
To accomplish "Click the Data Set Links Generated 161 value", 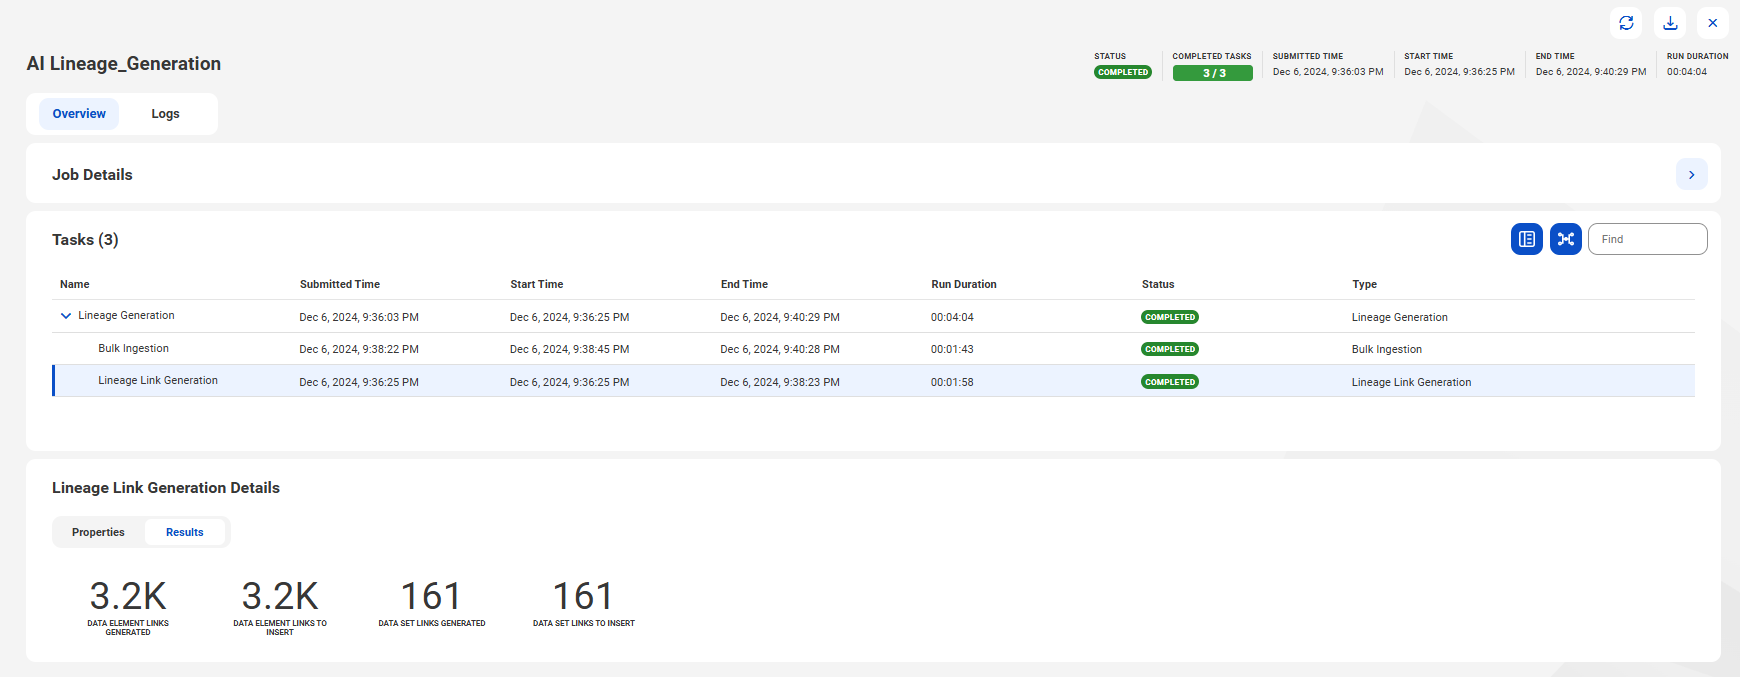I will coord(431,596).
